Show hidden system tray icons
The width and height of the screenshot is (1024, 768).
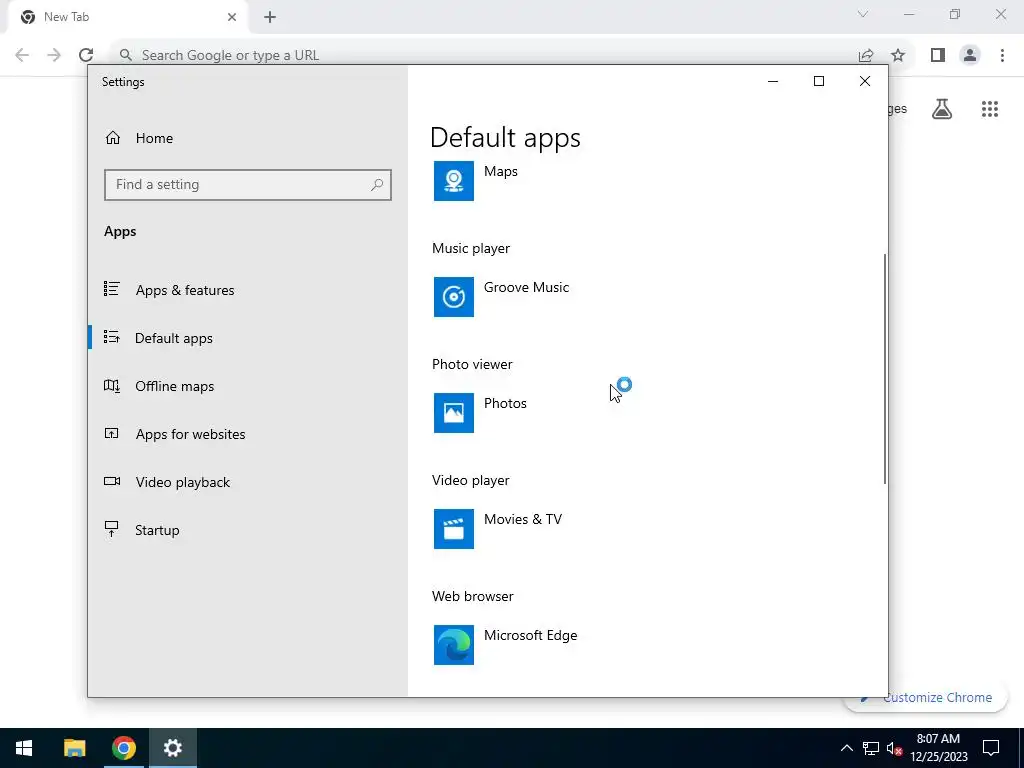coord(846,748)
